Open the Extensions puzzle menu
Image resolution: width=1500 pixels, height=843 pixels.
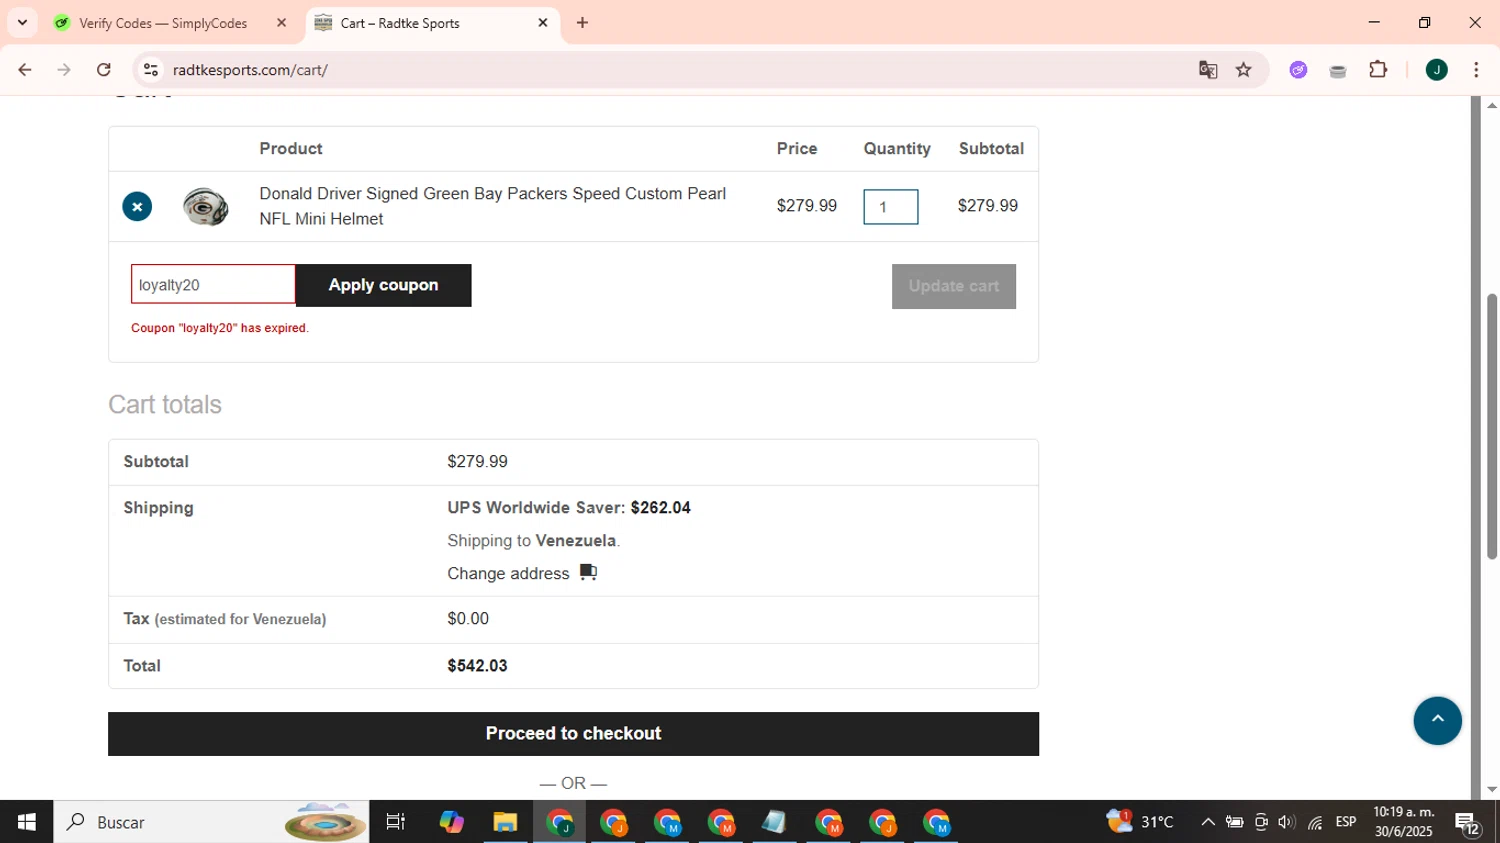pos(1378,70)
